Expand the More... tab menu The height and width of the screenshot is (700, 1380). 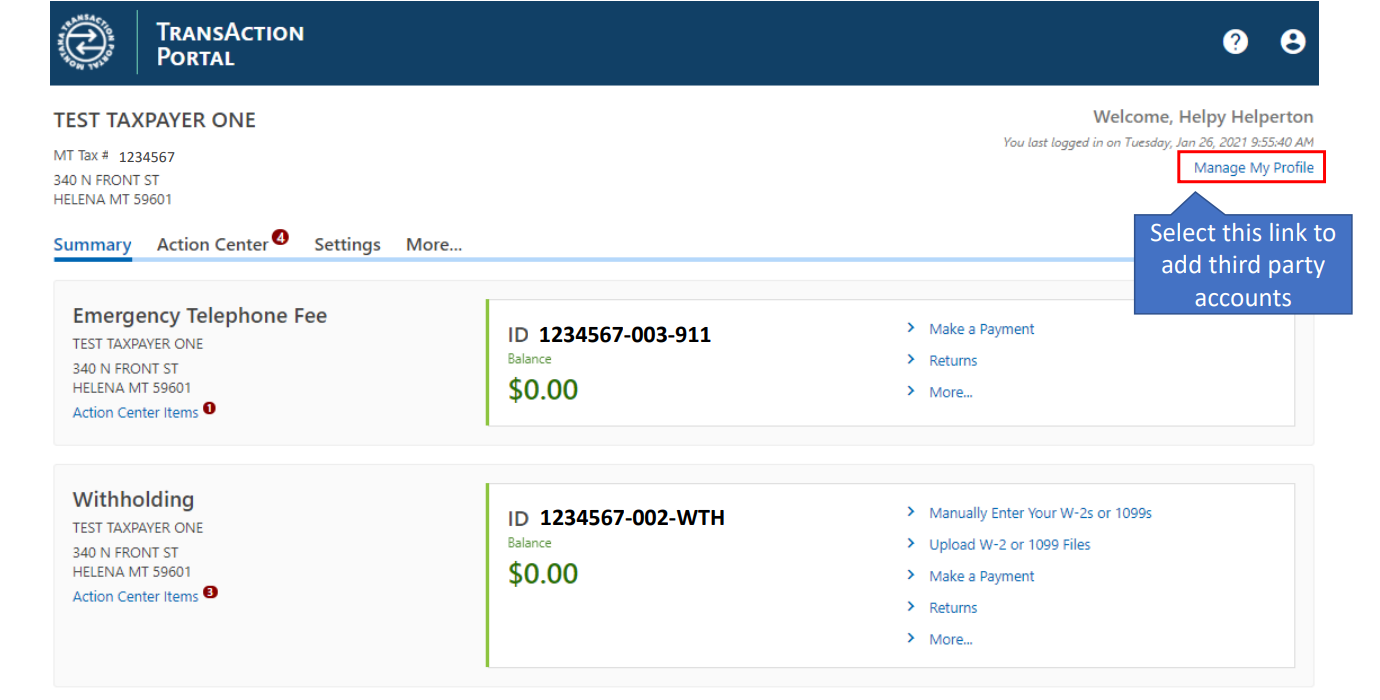[x=433, y=245]
